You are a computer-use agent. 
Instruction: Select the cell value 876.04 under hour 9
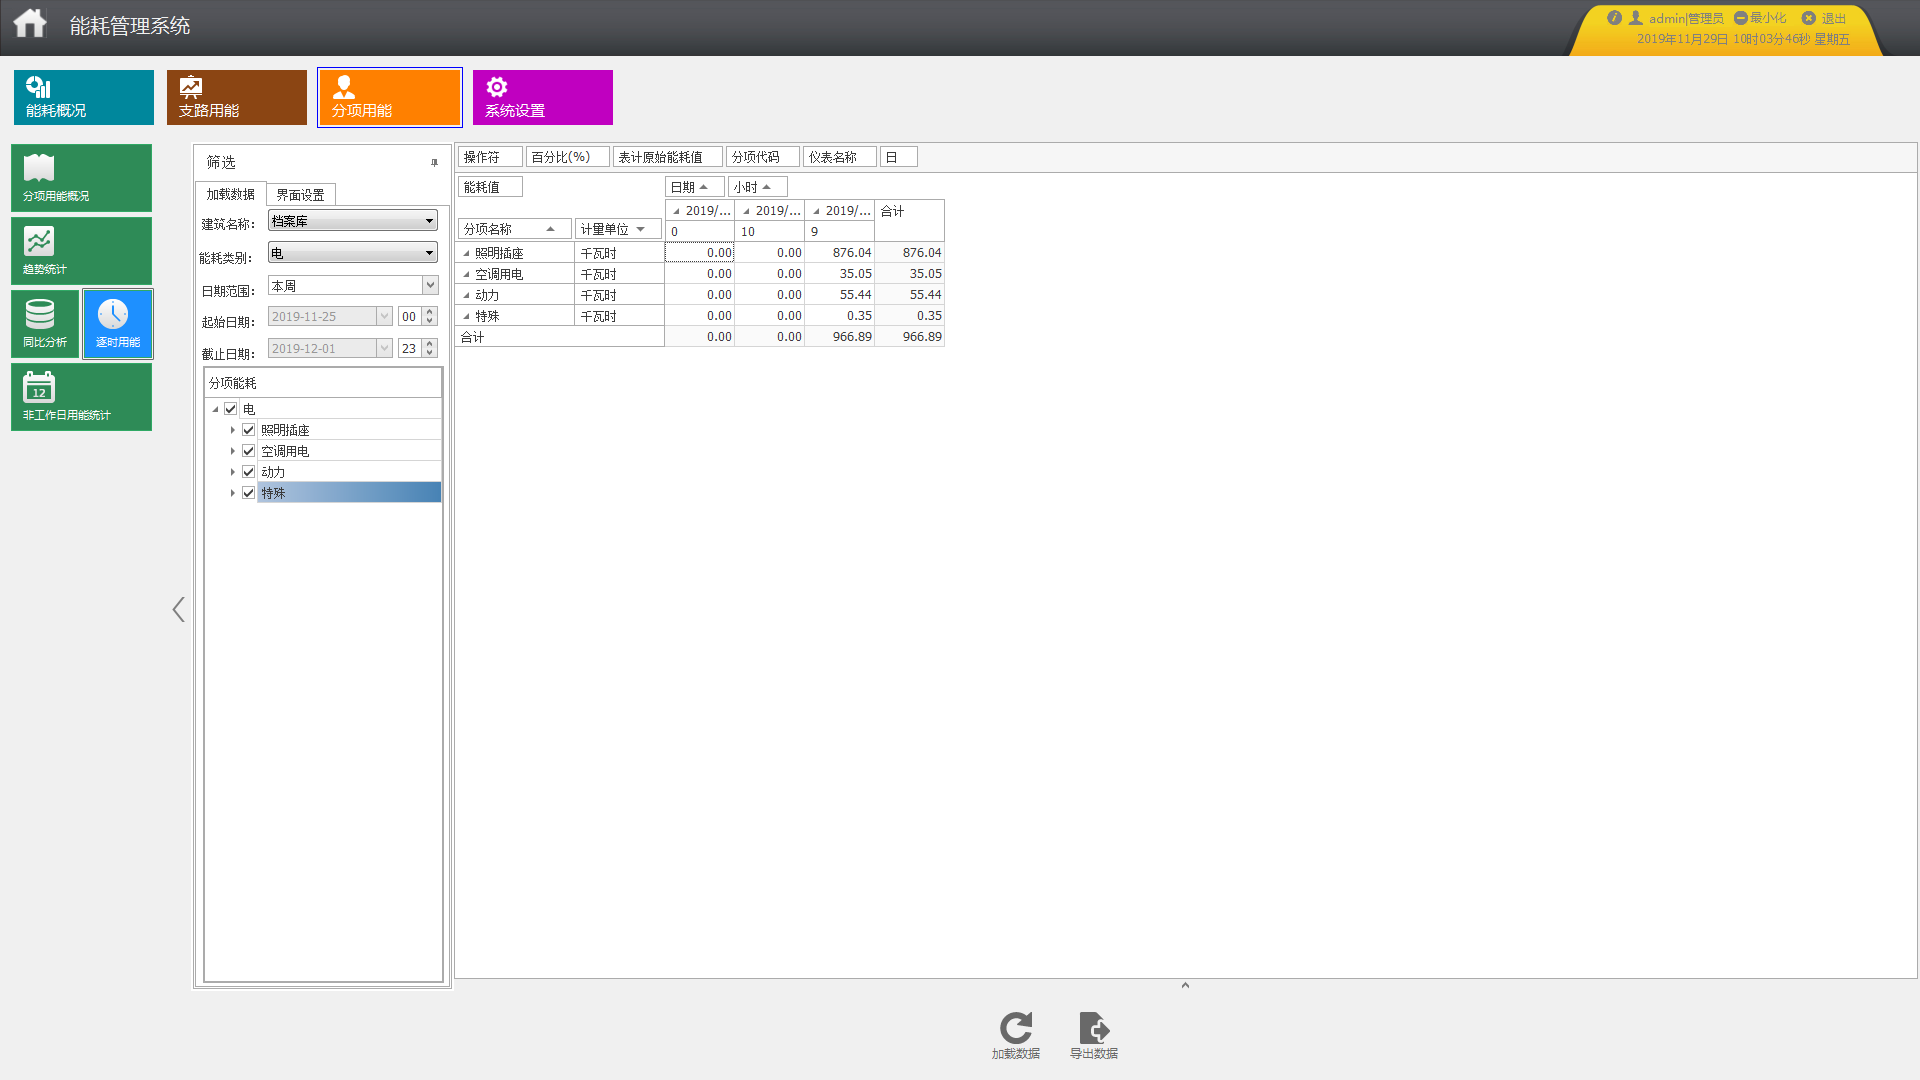(840, 253)
